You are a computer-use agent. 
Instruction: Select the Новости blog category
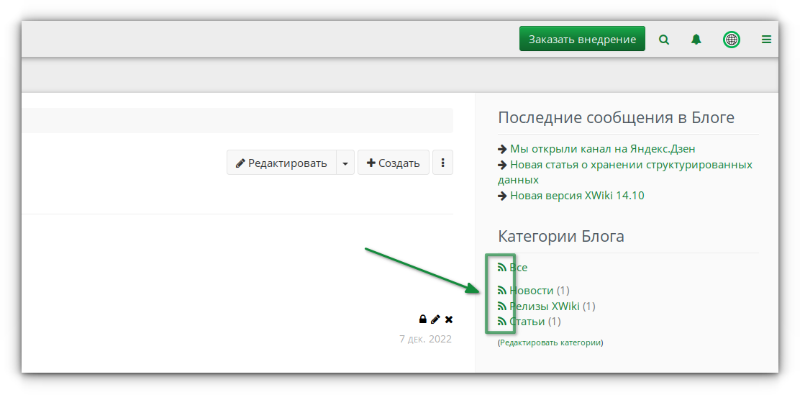531,290
